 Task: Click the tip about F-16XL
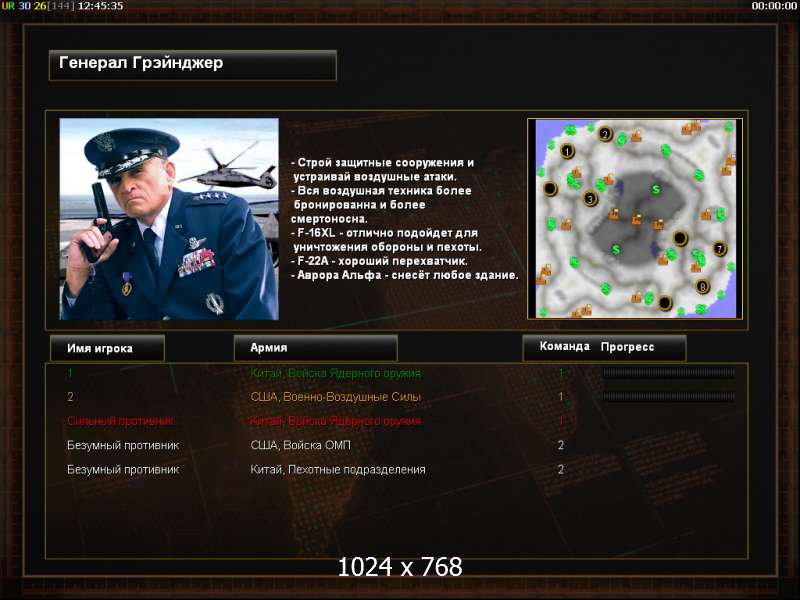(386, 240)
